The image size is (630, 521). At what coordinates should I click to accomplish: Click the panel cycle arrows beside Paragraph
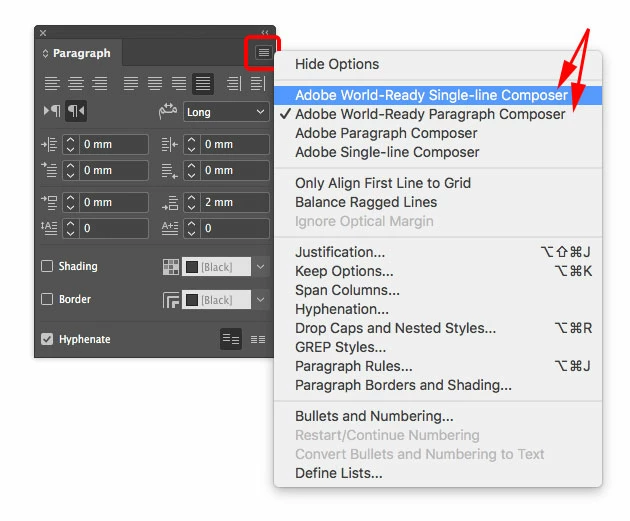pos(45,53)
